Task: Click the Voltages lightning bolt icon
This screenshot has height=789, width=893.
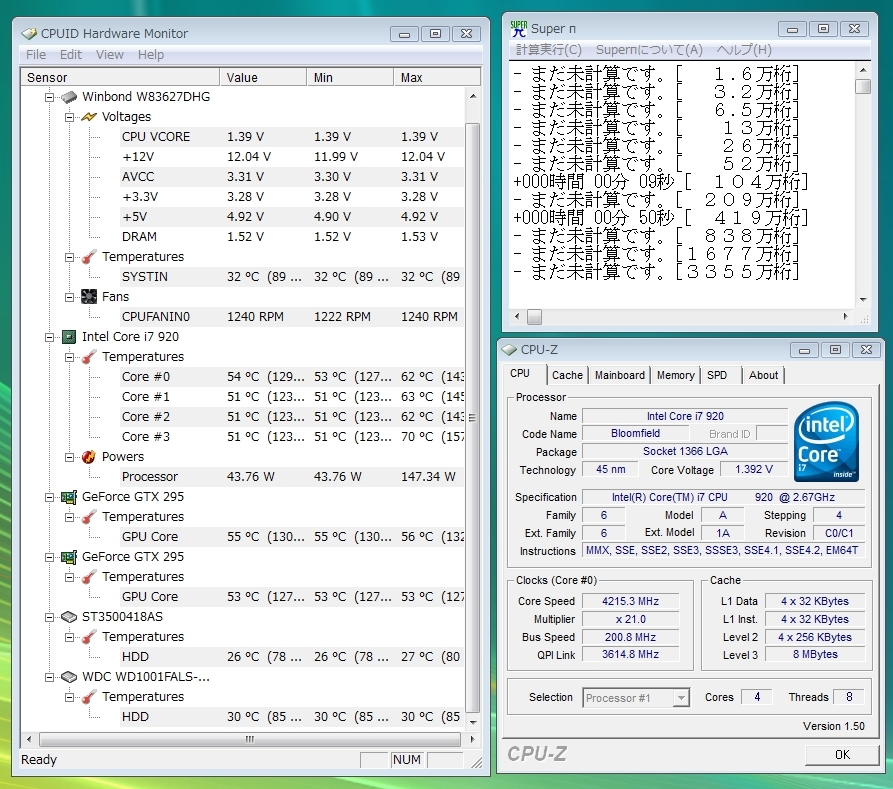Action: (89, 117)
